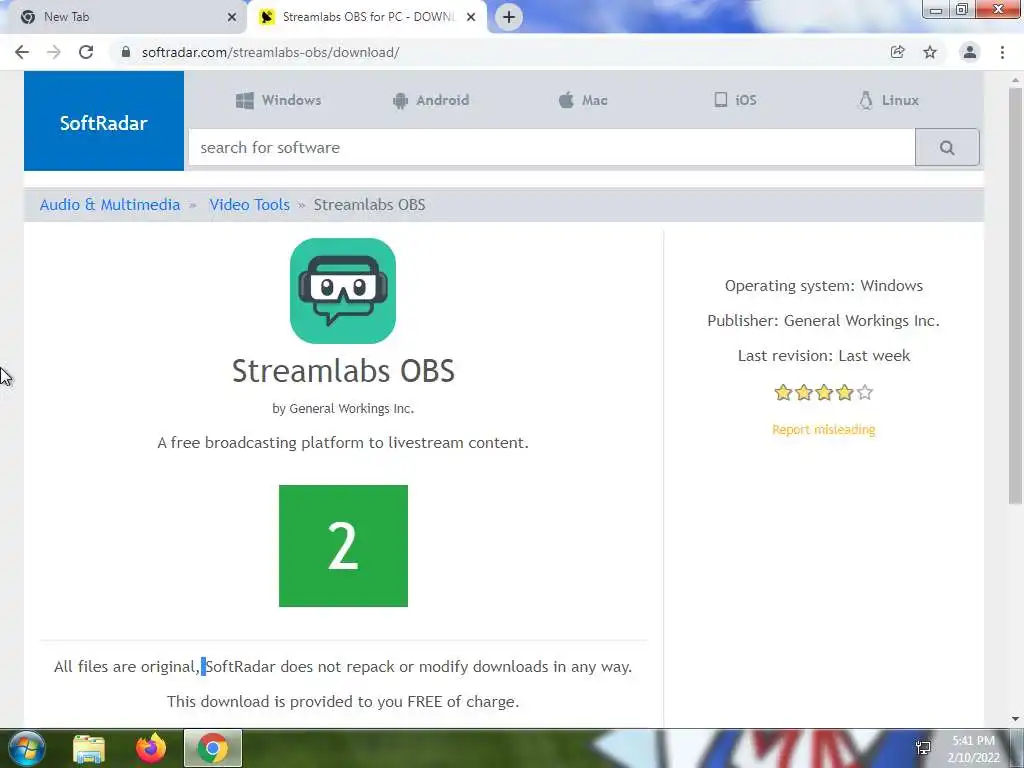Open the Linux category
Screen dimensions: 1024x768
click(889, 101)
